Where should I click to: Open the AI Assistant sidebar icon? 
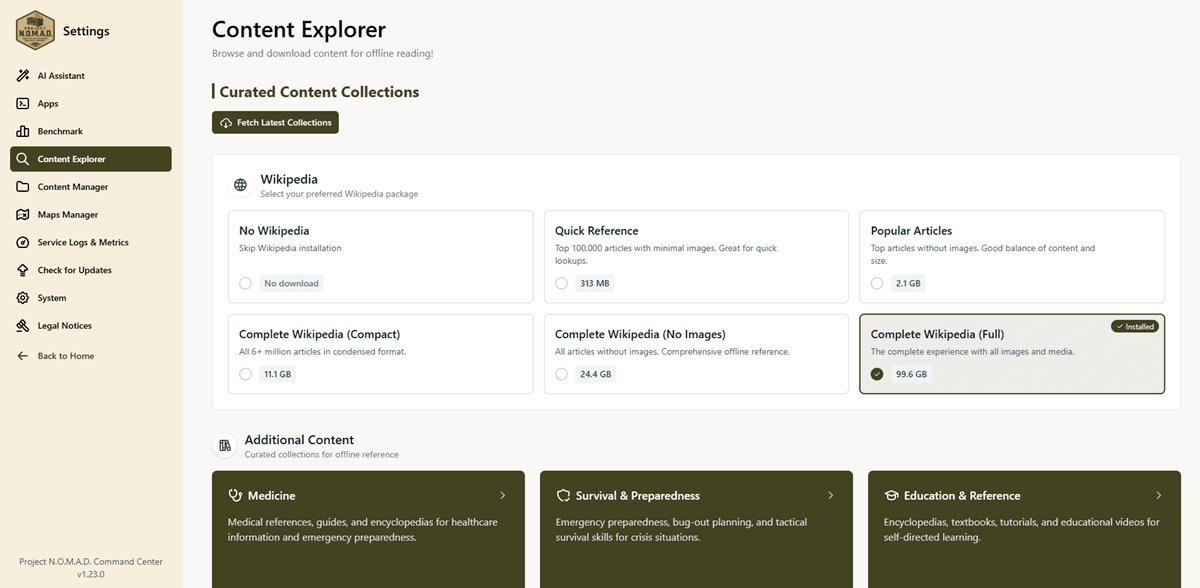pos(22,75)
